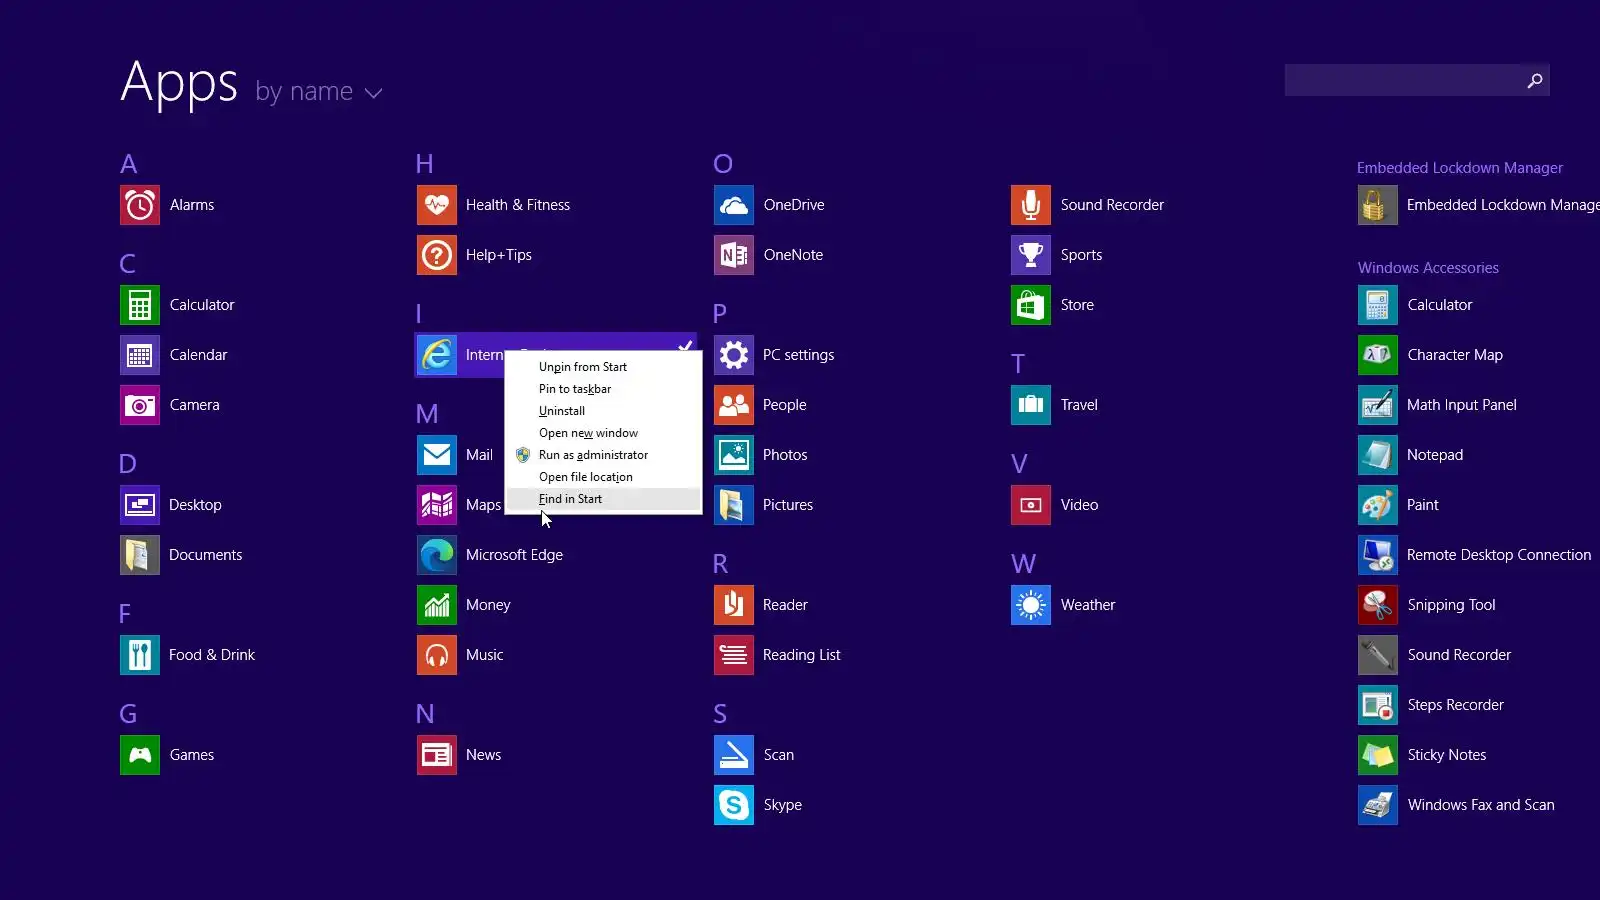
Task: Open Sound Recorder under Windows Accessories
Action: coord(1460,655)
